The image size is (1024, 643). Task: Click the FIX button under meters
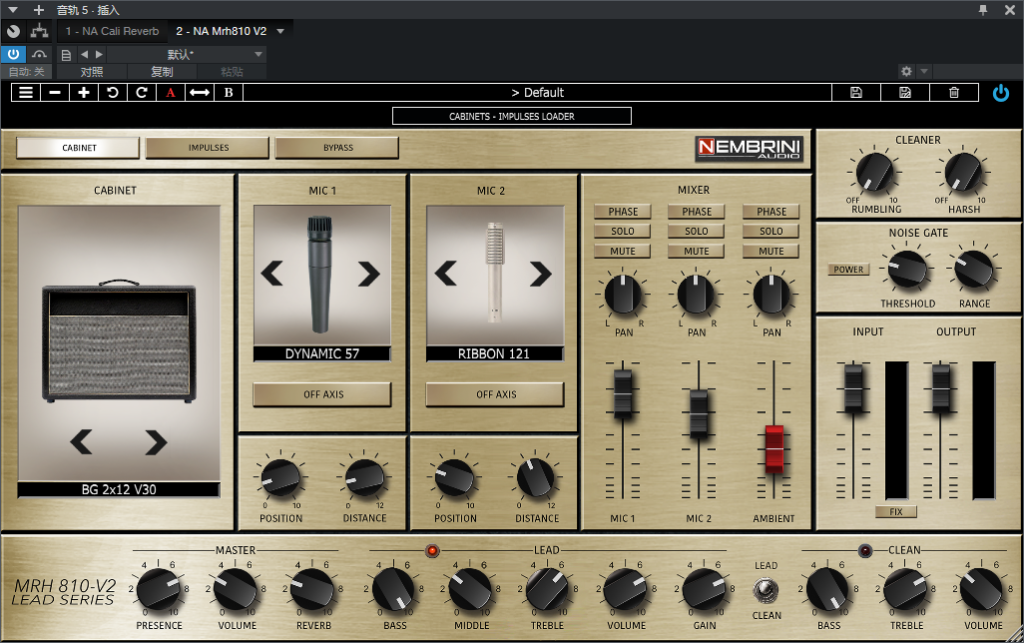click(x=895, y=512)
